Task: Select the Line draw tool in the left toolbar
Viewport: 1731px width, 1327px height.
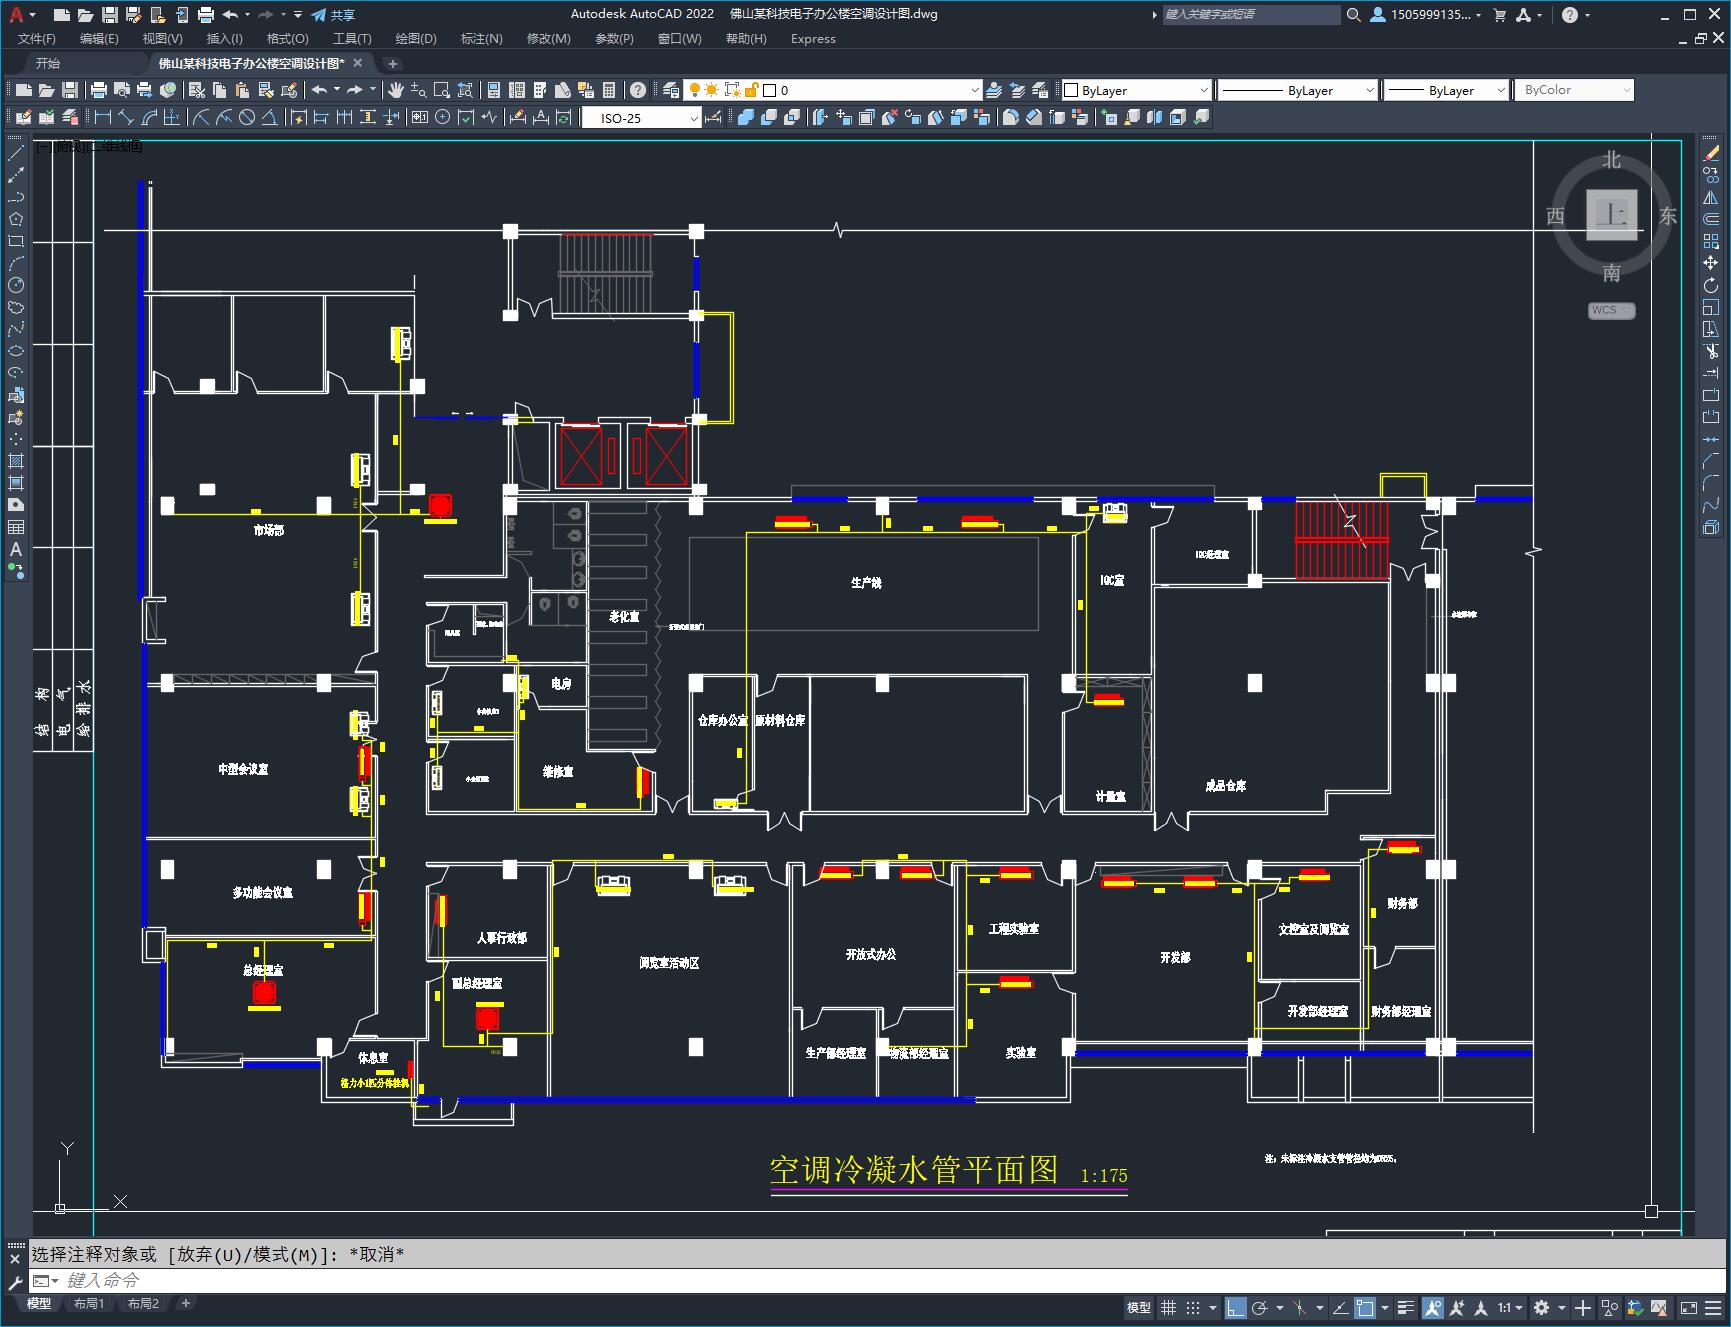Action: 16,153
